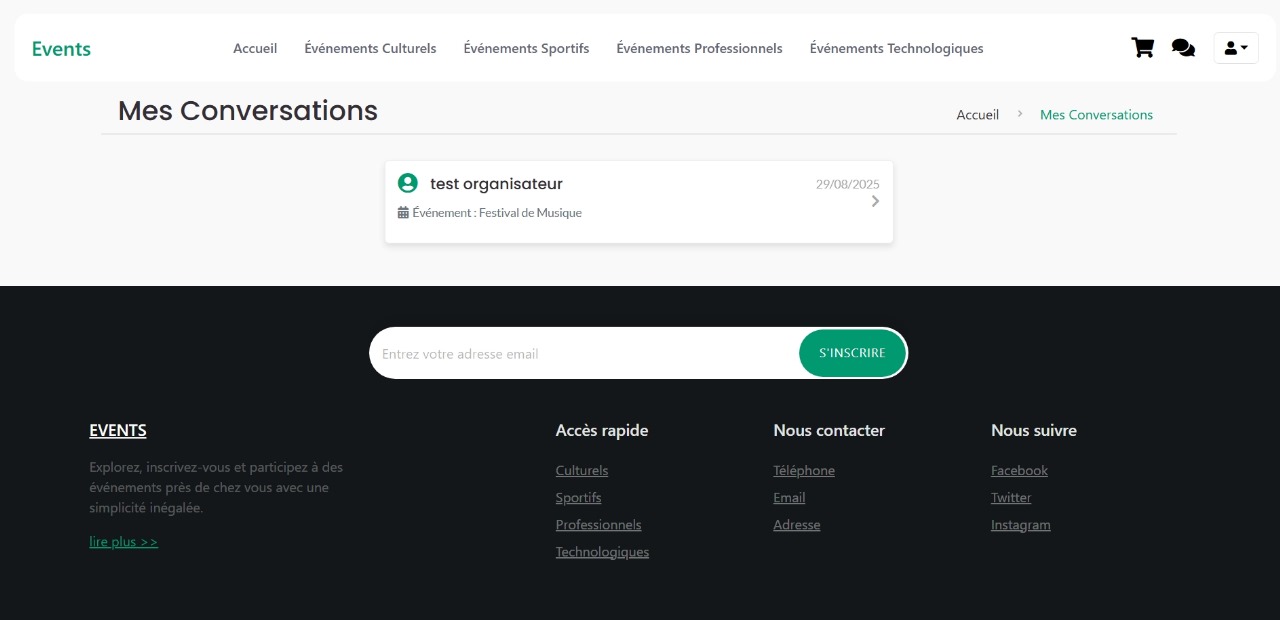Open the Facebook link
The image size is (1280, 620).
coord(1019,470)
